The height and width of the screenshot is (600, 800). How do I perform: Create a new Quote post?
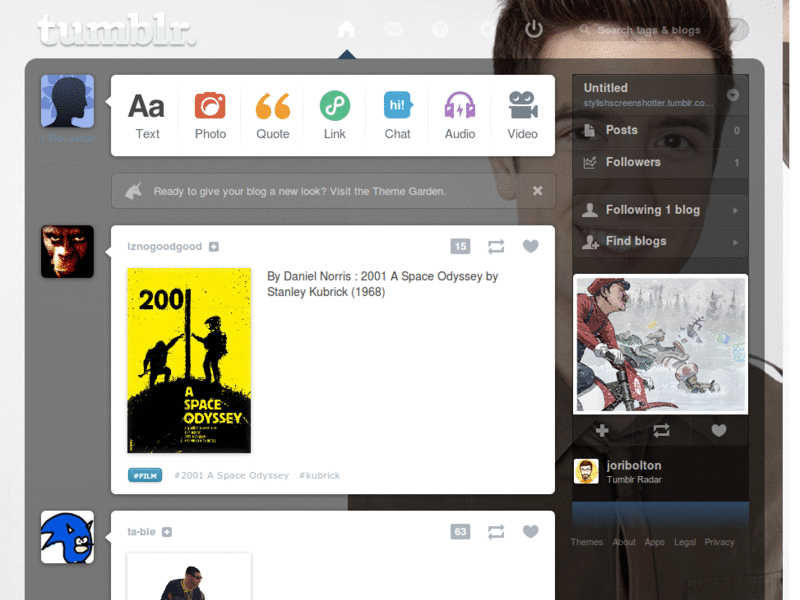[x=272, y=116]
